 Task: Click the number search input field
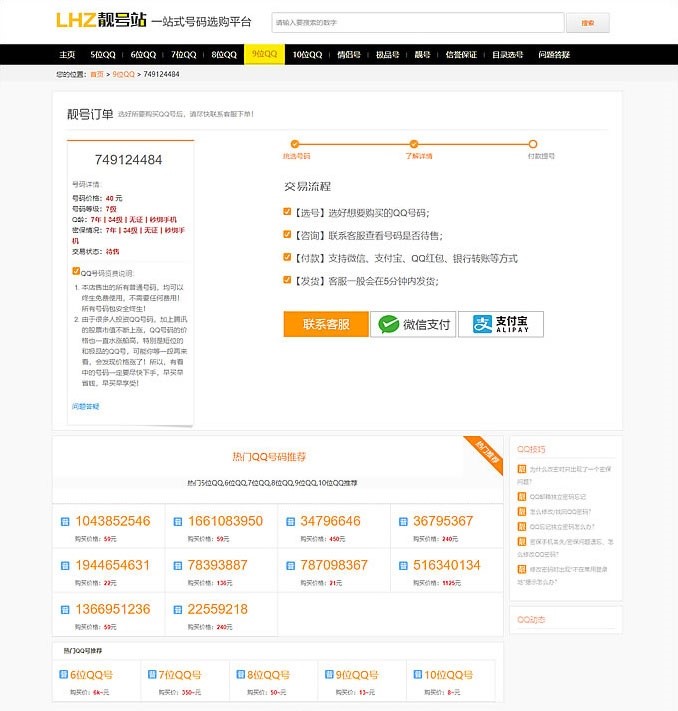(x=416, y=22)
